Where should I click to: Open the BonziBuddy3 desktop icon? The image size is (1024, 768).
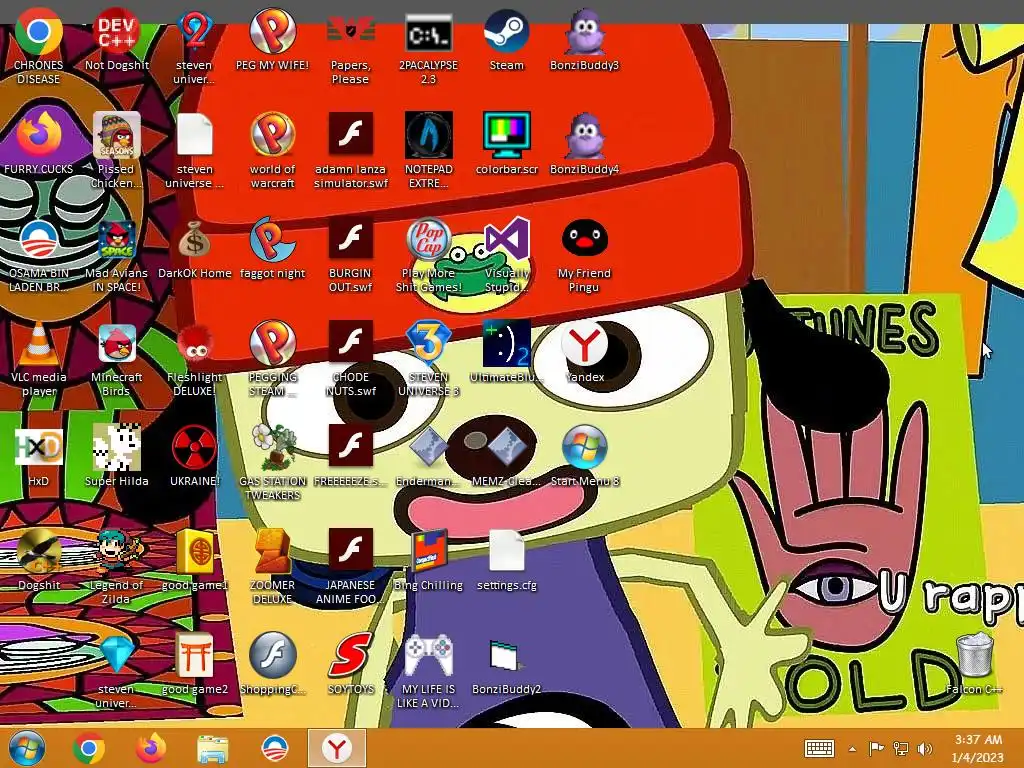(x=584, y=33)
